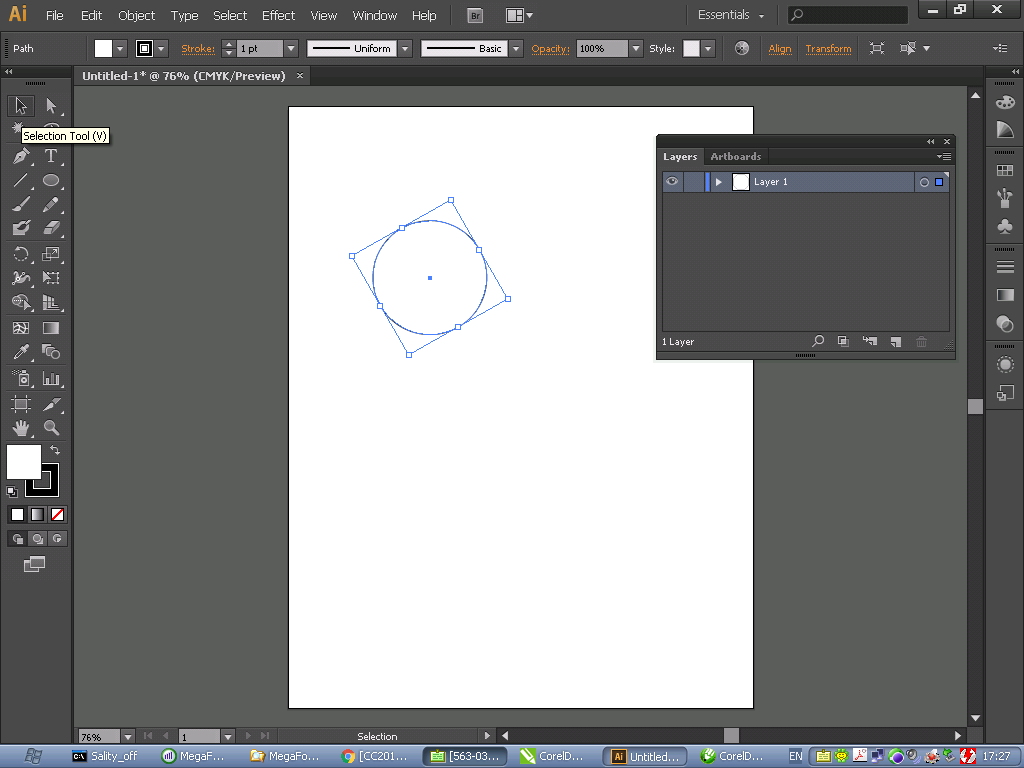Switch to the Artboards tab
This screenshot has height=768, width=1024.
click(x=735, y=157)
